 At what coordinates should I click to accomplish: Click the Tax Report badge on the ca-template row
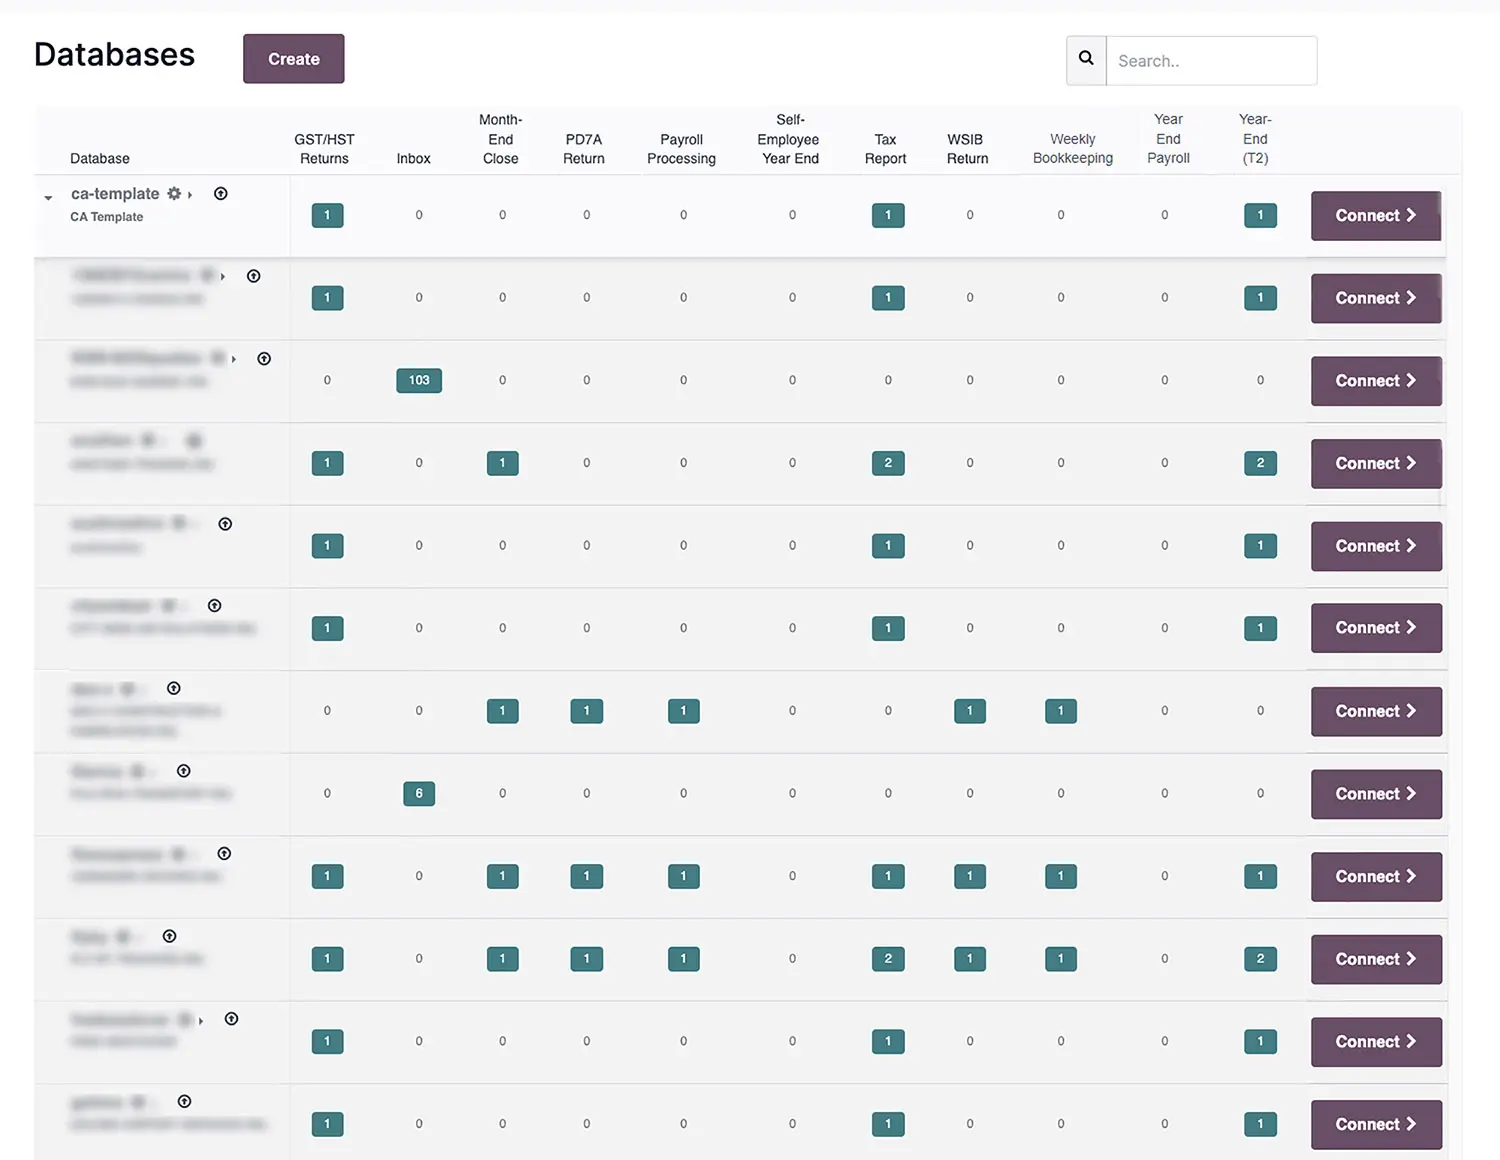pyautogui.click(x=888, y=215)
